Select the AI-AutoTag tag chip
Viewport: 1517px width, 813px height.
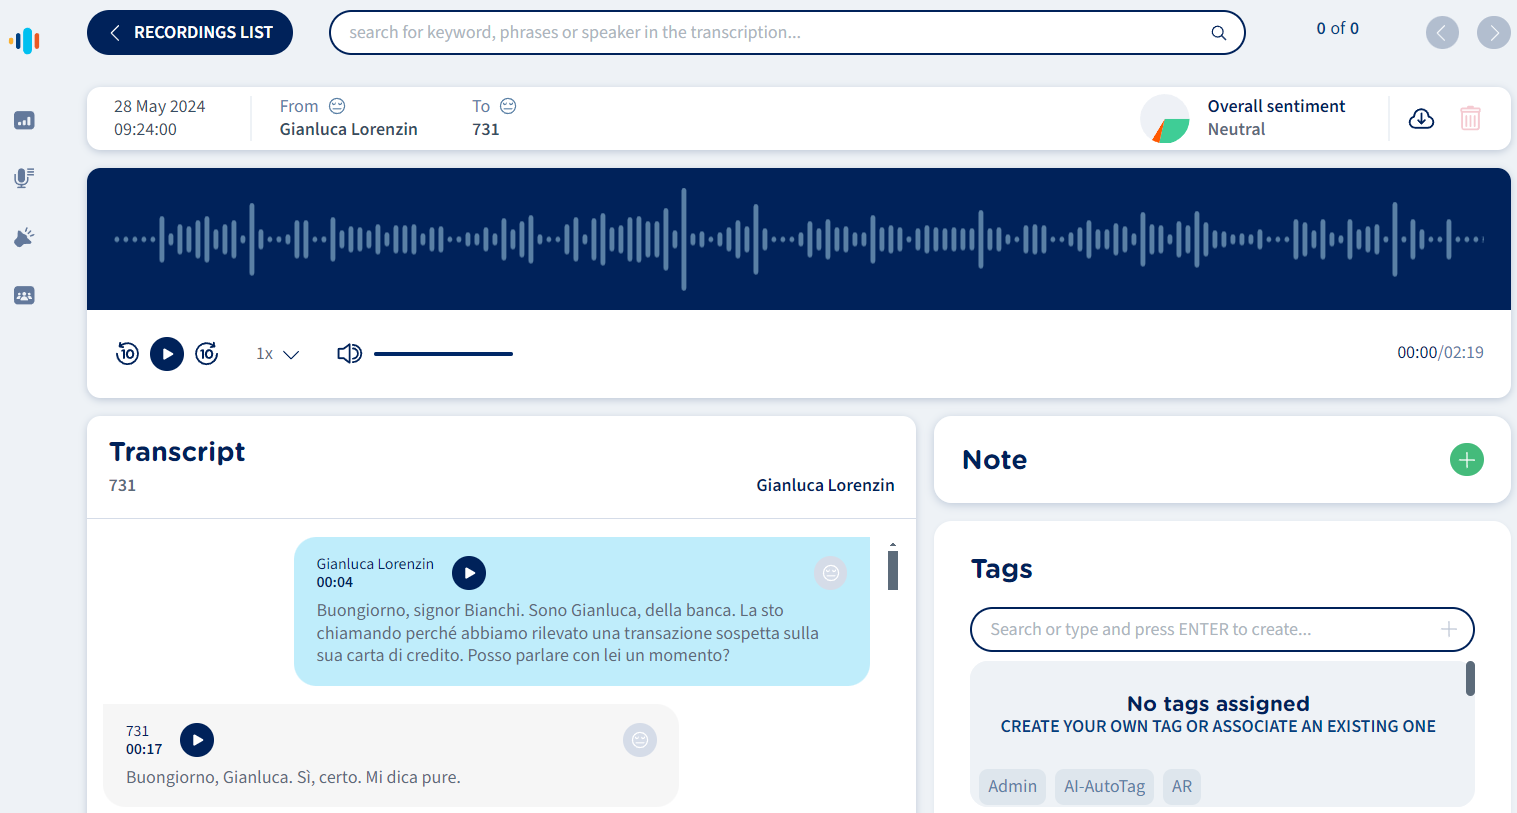tap(1104, 787)
